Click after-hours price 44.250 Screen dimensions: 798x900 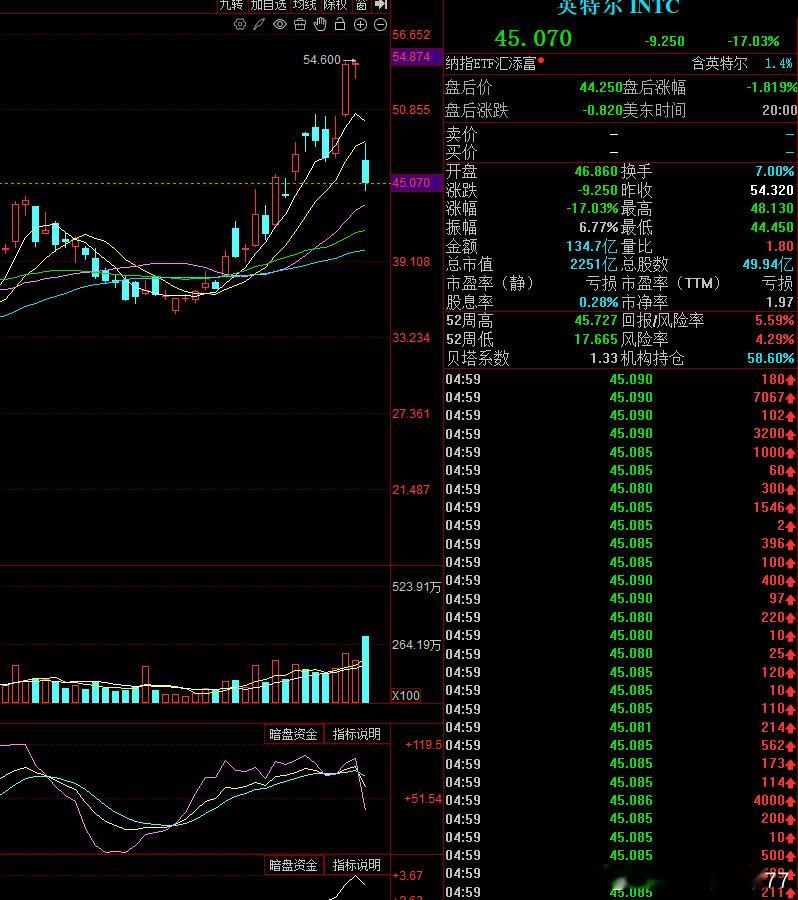click(601, 87)
